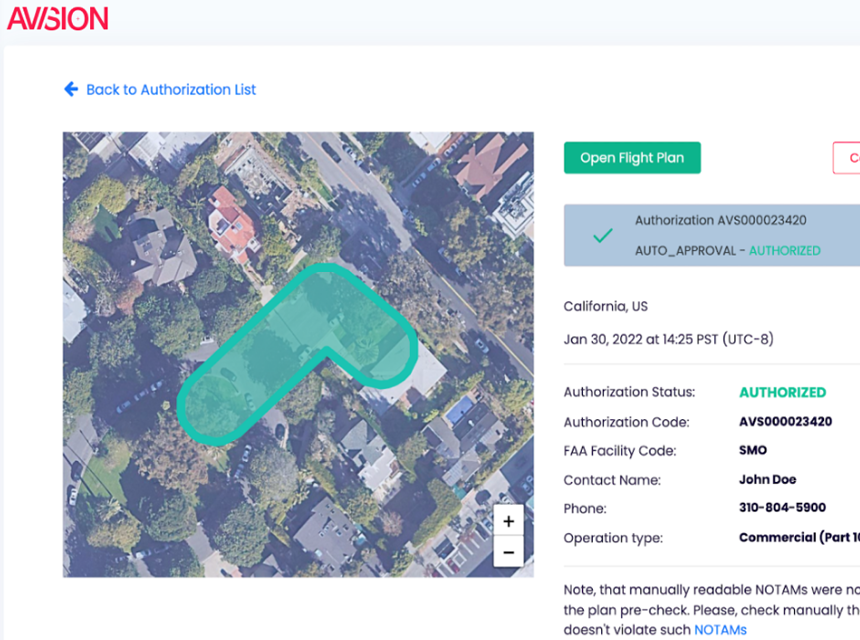The height and width of the screenshot is (640, 860).
Task: Click the Avision logo
Action: (58, 19)
